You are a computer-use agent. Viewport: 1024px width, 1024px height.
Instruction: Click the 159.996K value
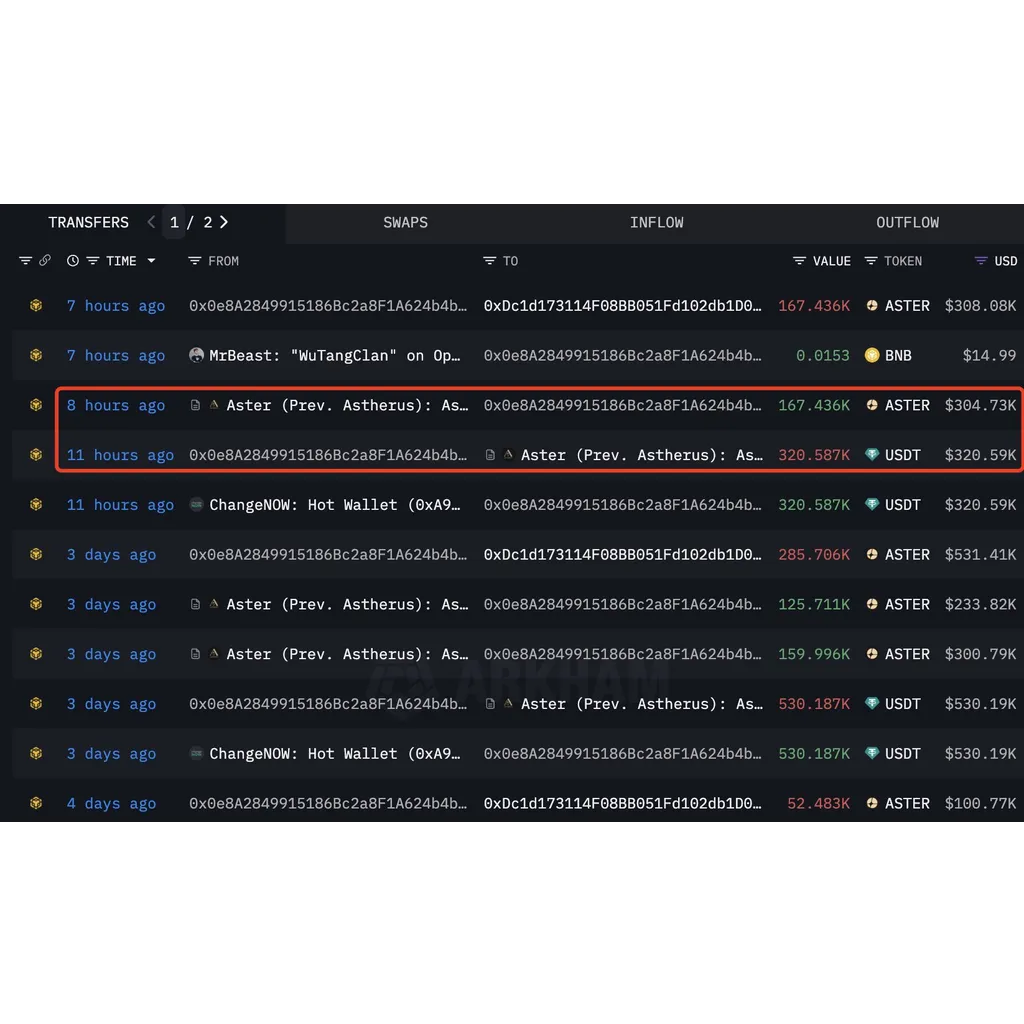[x=814, y=654]
